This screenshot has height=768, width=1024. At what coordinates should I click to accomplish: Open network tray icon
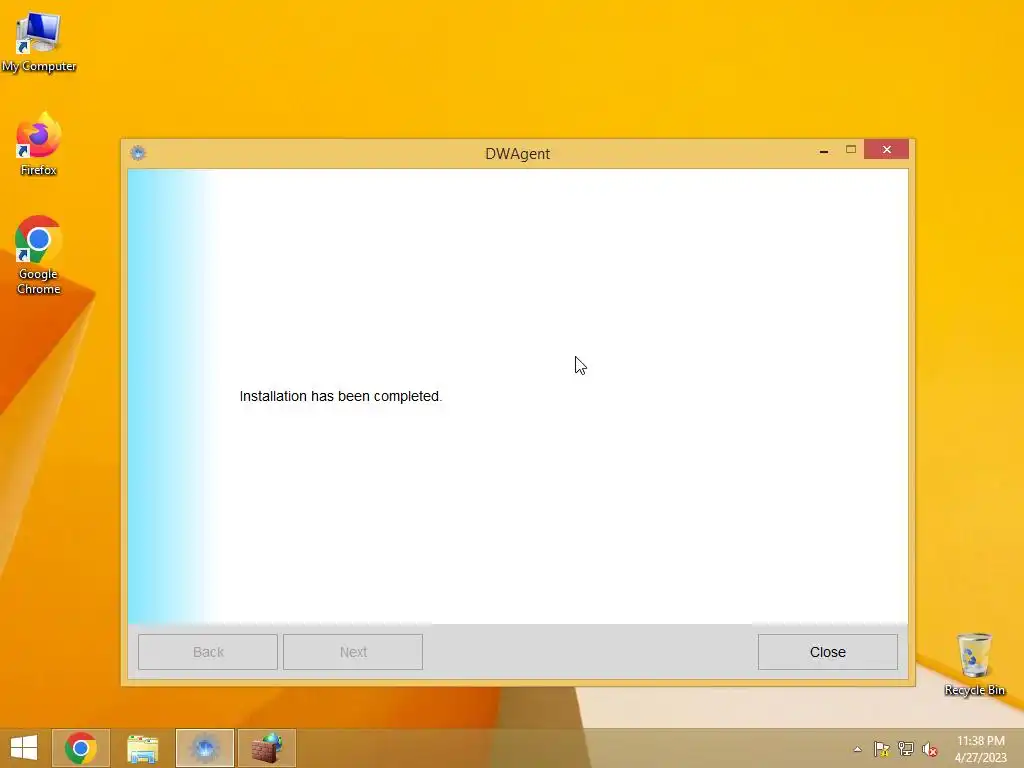pyautogui.click(x=906, y=749)
